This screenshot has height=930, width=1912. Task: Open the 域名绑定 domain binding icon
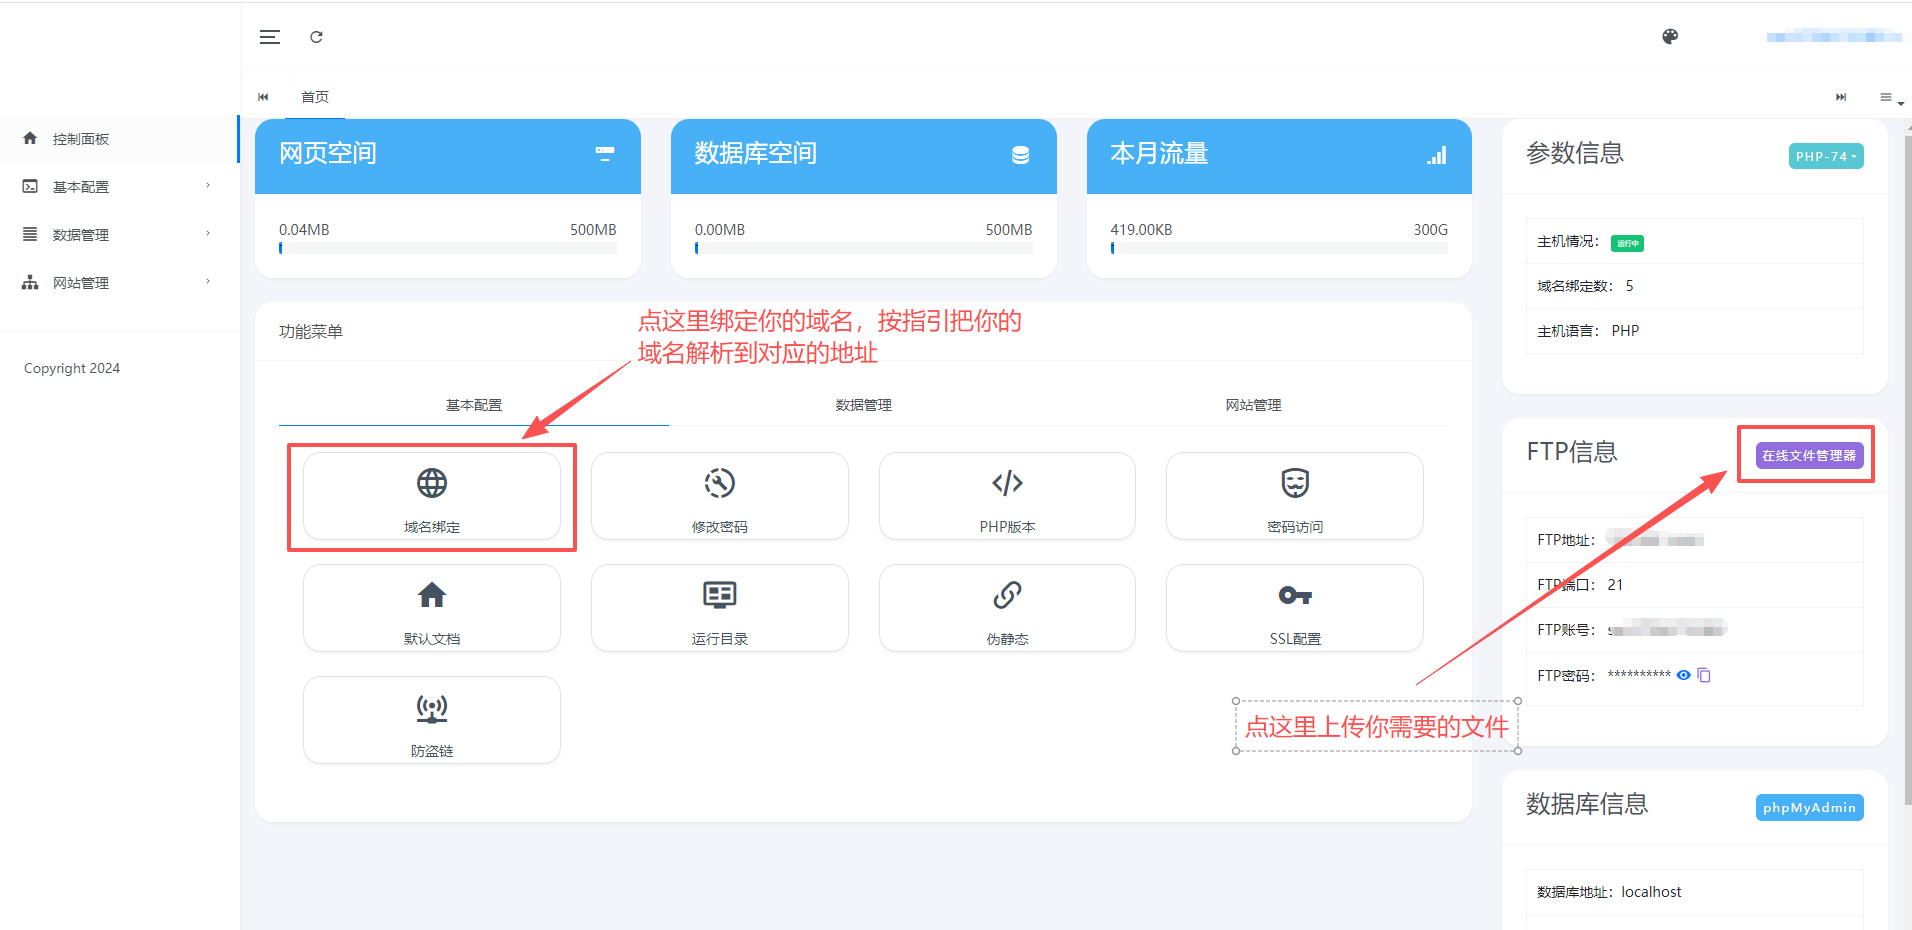click(x=432, y=484)
